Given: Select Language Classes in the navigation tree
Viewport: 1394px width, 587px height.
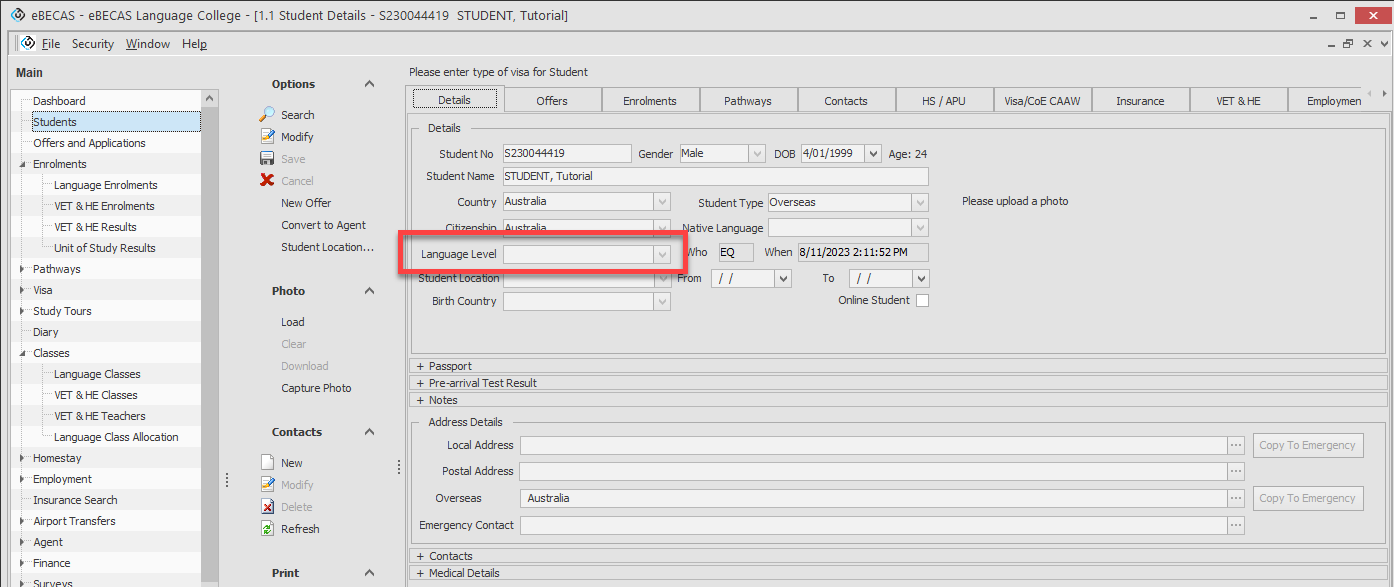Looking at the screenshot, I should 97,374.
